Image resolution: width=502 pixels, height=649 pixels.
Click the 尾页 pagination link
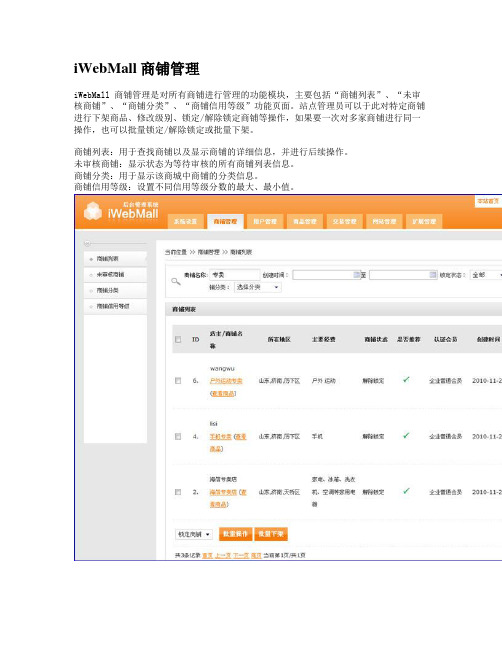click(256, 555)
